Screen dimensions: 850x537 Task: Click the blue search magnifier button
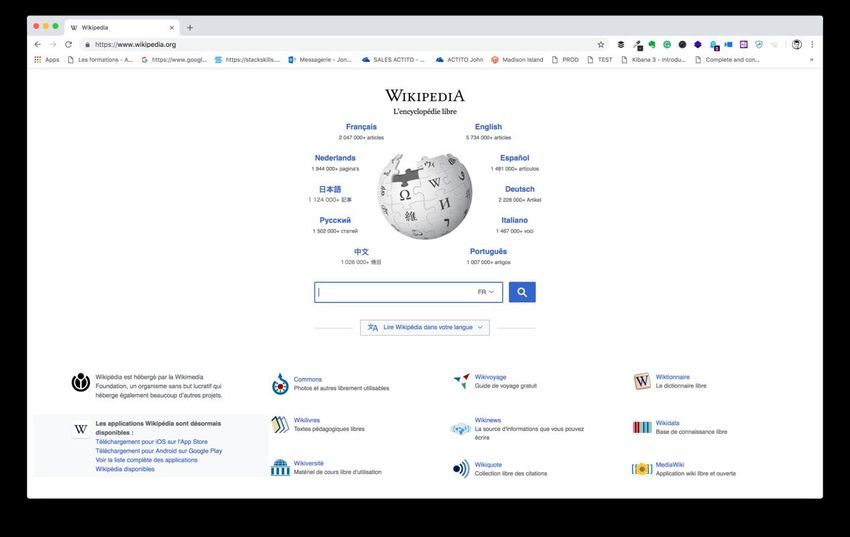[522, 292]
